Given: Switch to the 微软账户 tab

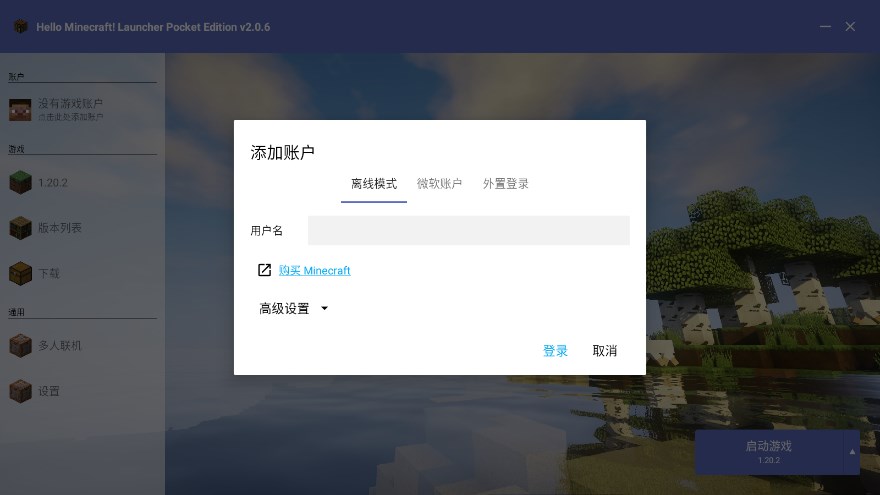Looking at the screenshot, I should 439,184.
